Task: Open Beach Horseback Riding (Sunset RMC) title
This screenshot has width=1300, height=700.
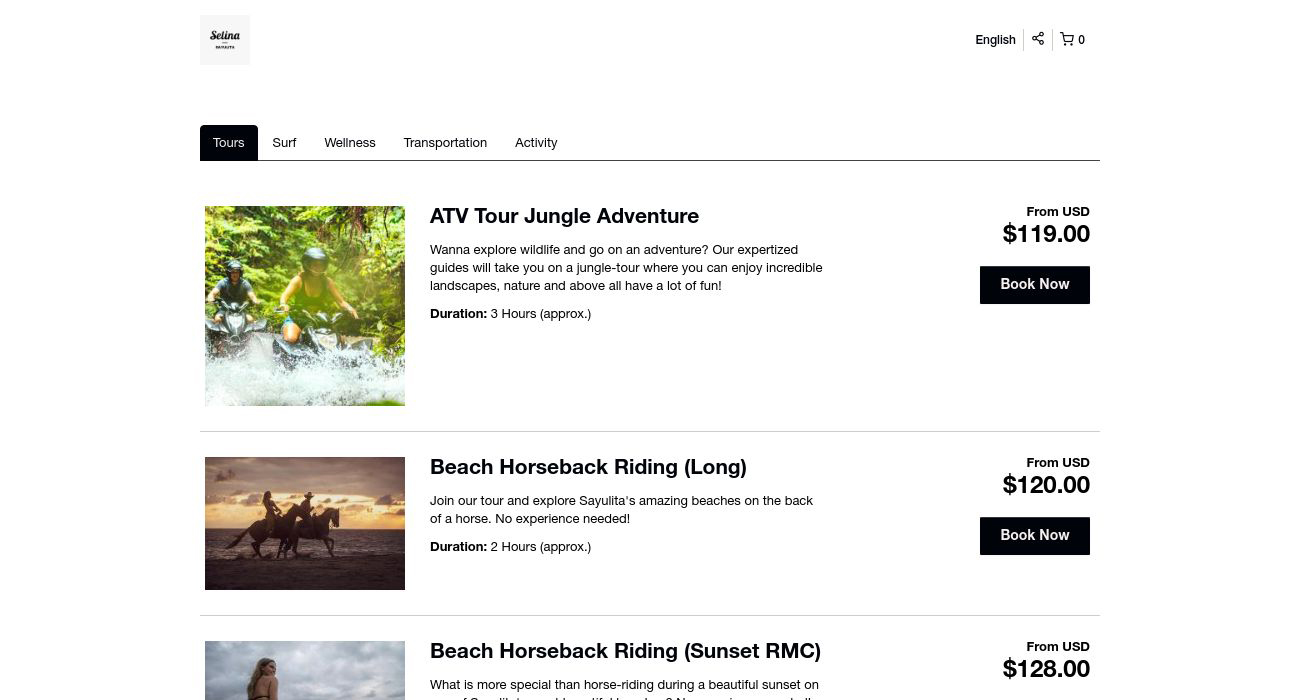Action: (625, 651)
